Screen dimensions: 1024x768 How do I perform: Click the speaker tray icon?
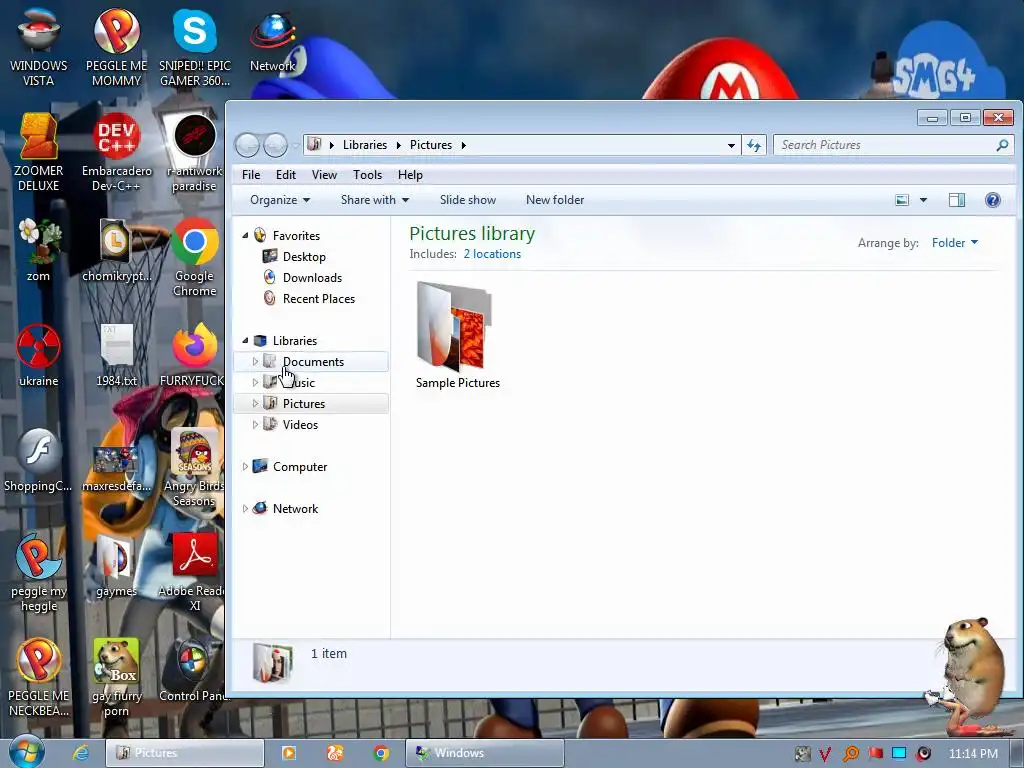click(923, 754)
